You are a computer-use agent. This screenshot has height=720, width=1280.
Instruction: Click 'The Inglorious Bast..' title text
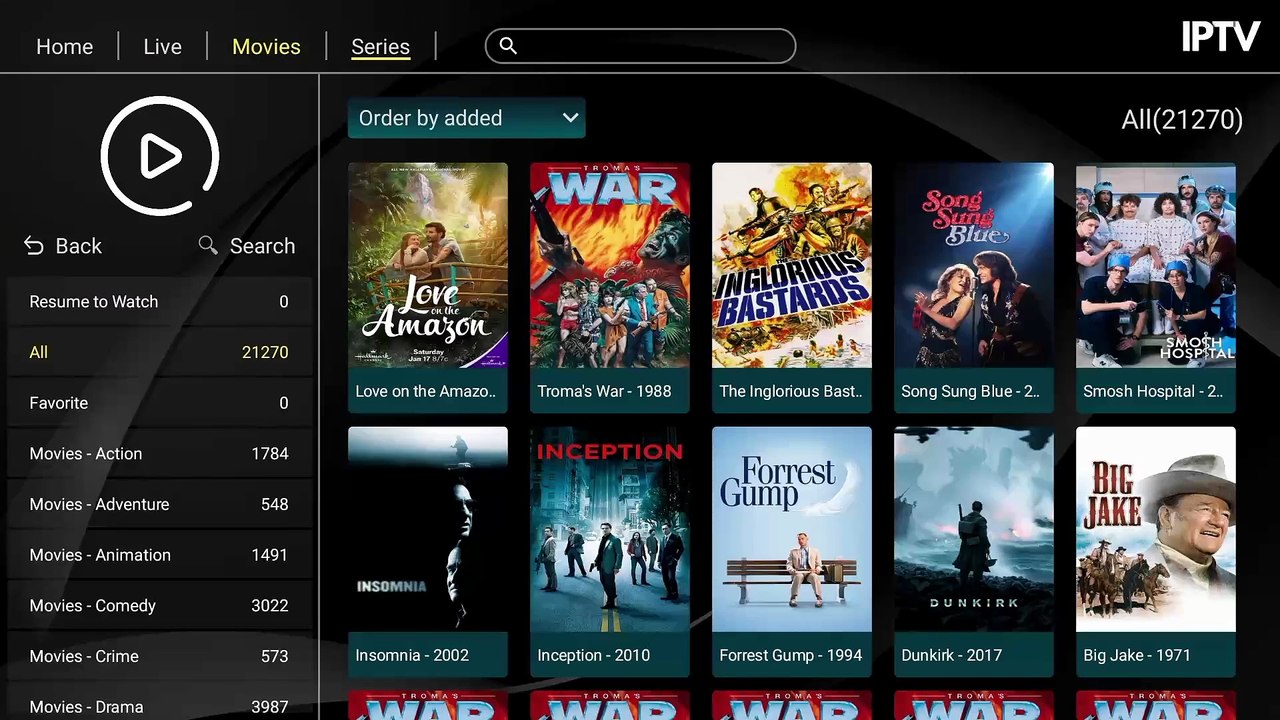pyautogui.click(x=791, y=391)
